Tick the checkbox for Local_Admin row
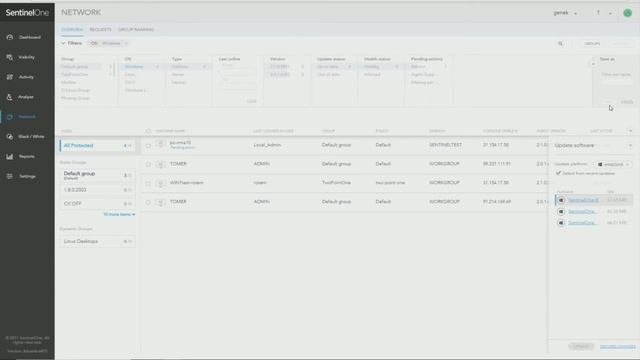 click(148, 145)
